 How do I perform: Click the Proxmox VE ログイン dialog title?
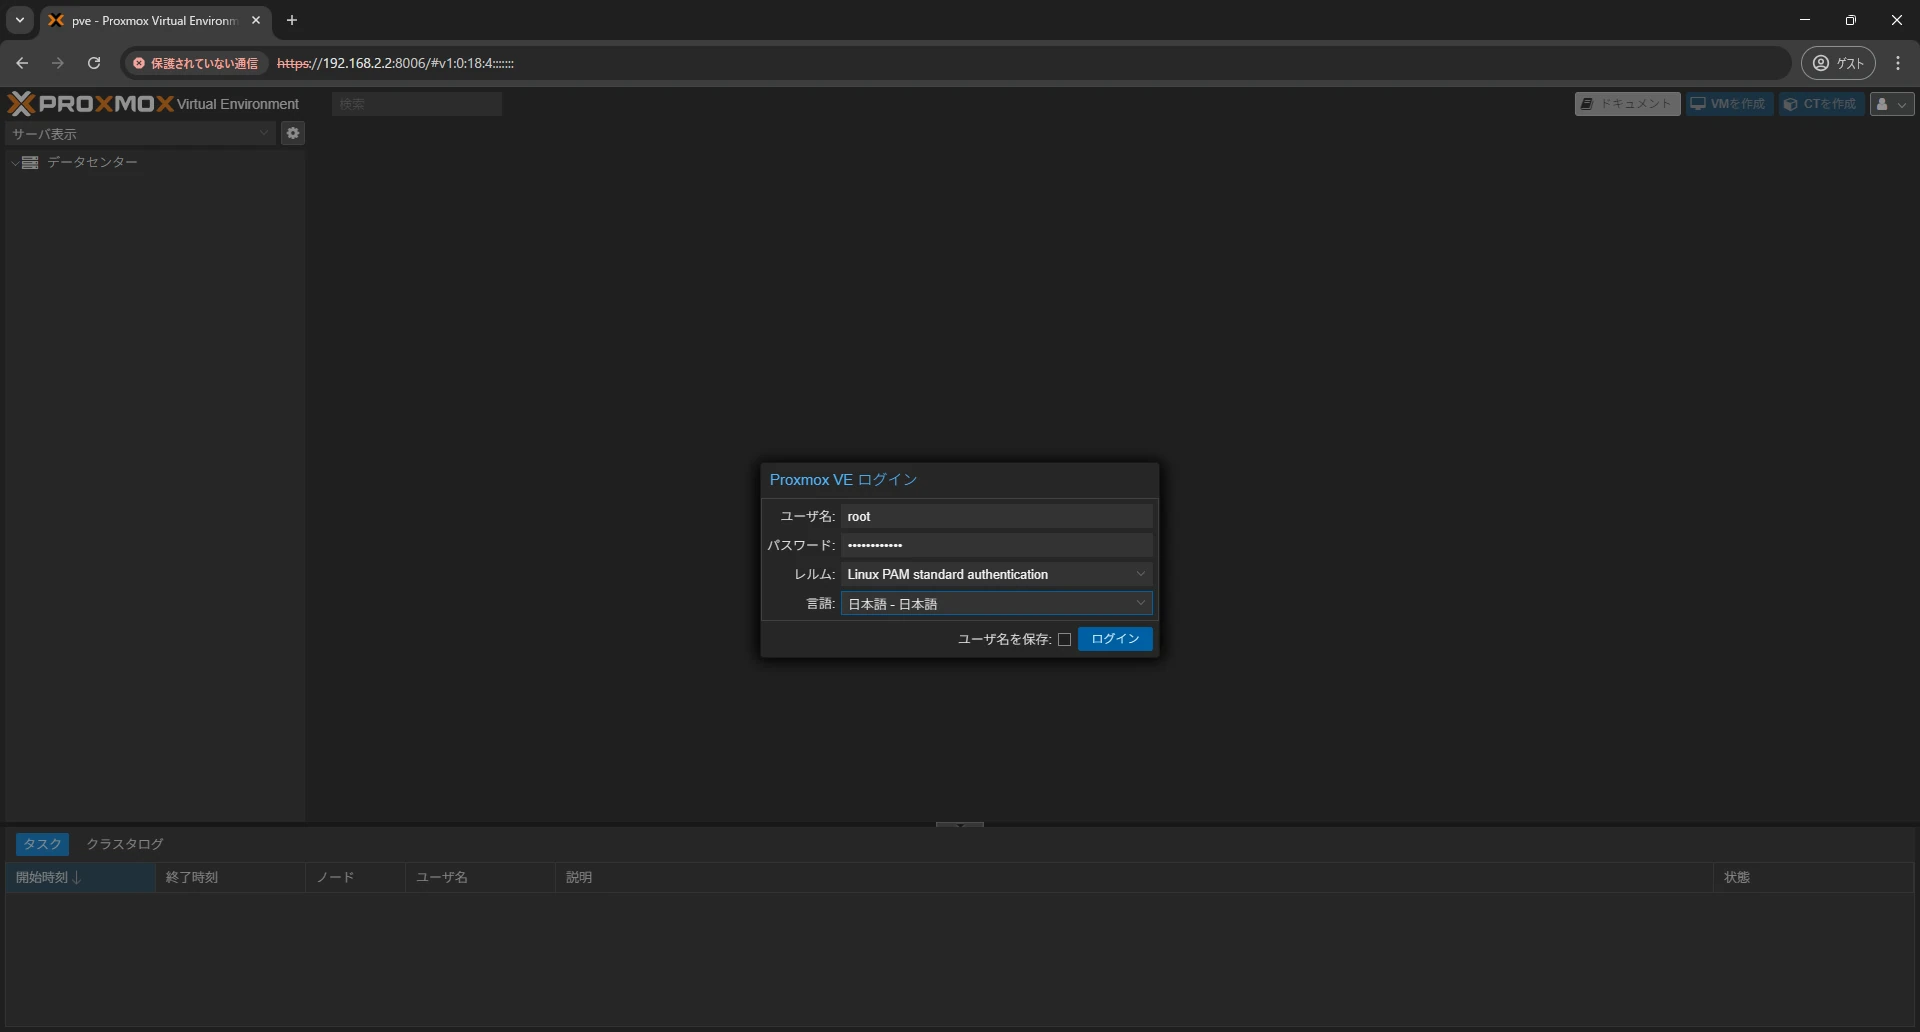coord(843,480)
